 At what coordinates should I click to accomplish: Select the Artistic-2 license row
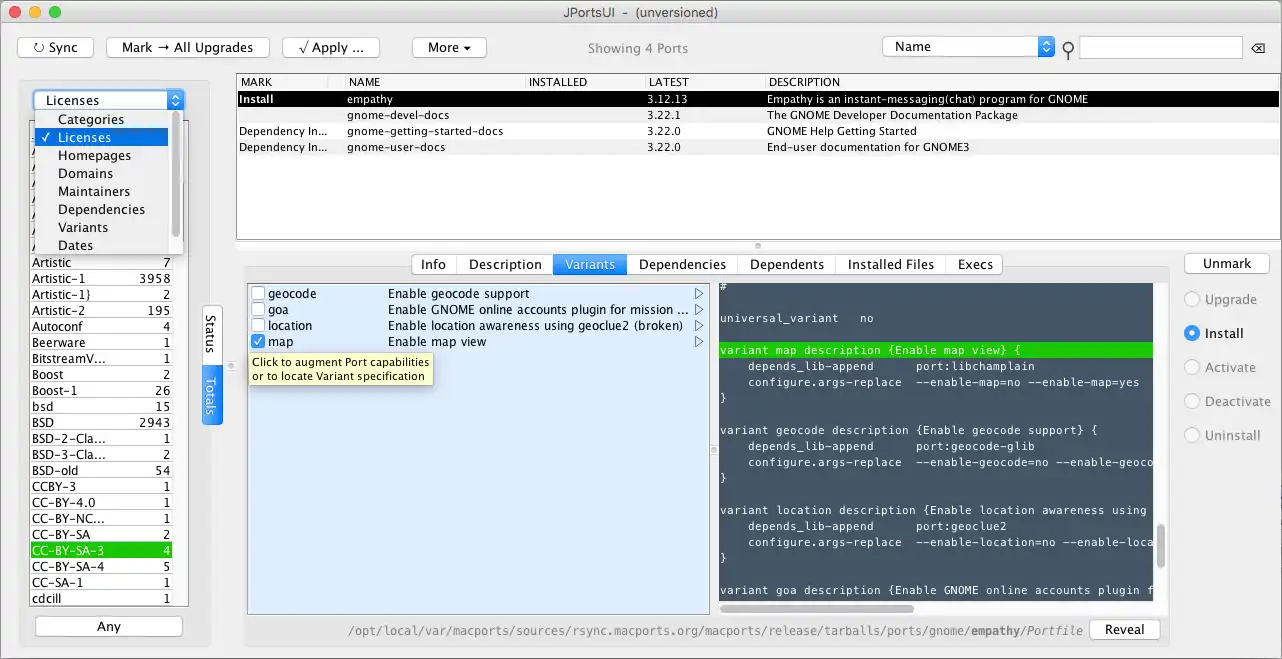pyautogui.click(x=101, y=310)
